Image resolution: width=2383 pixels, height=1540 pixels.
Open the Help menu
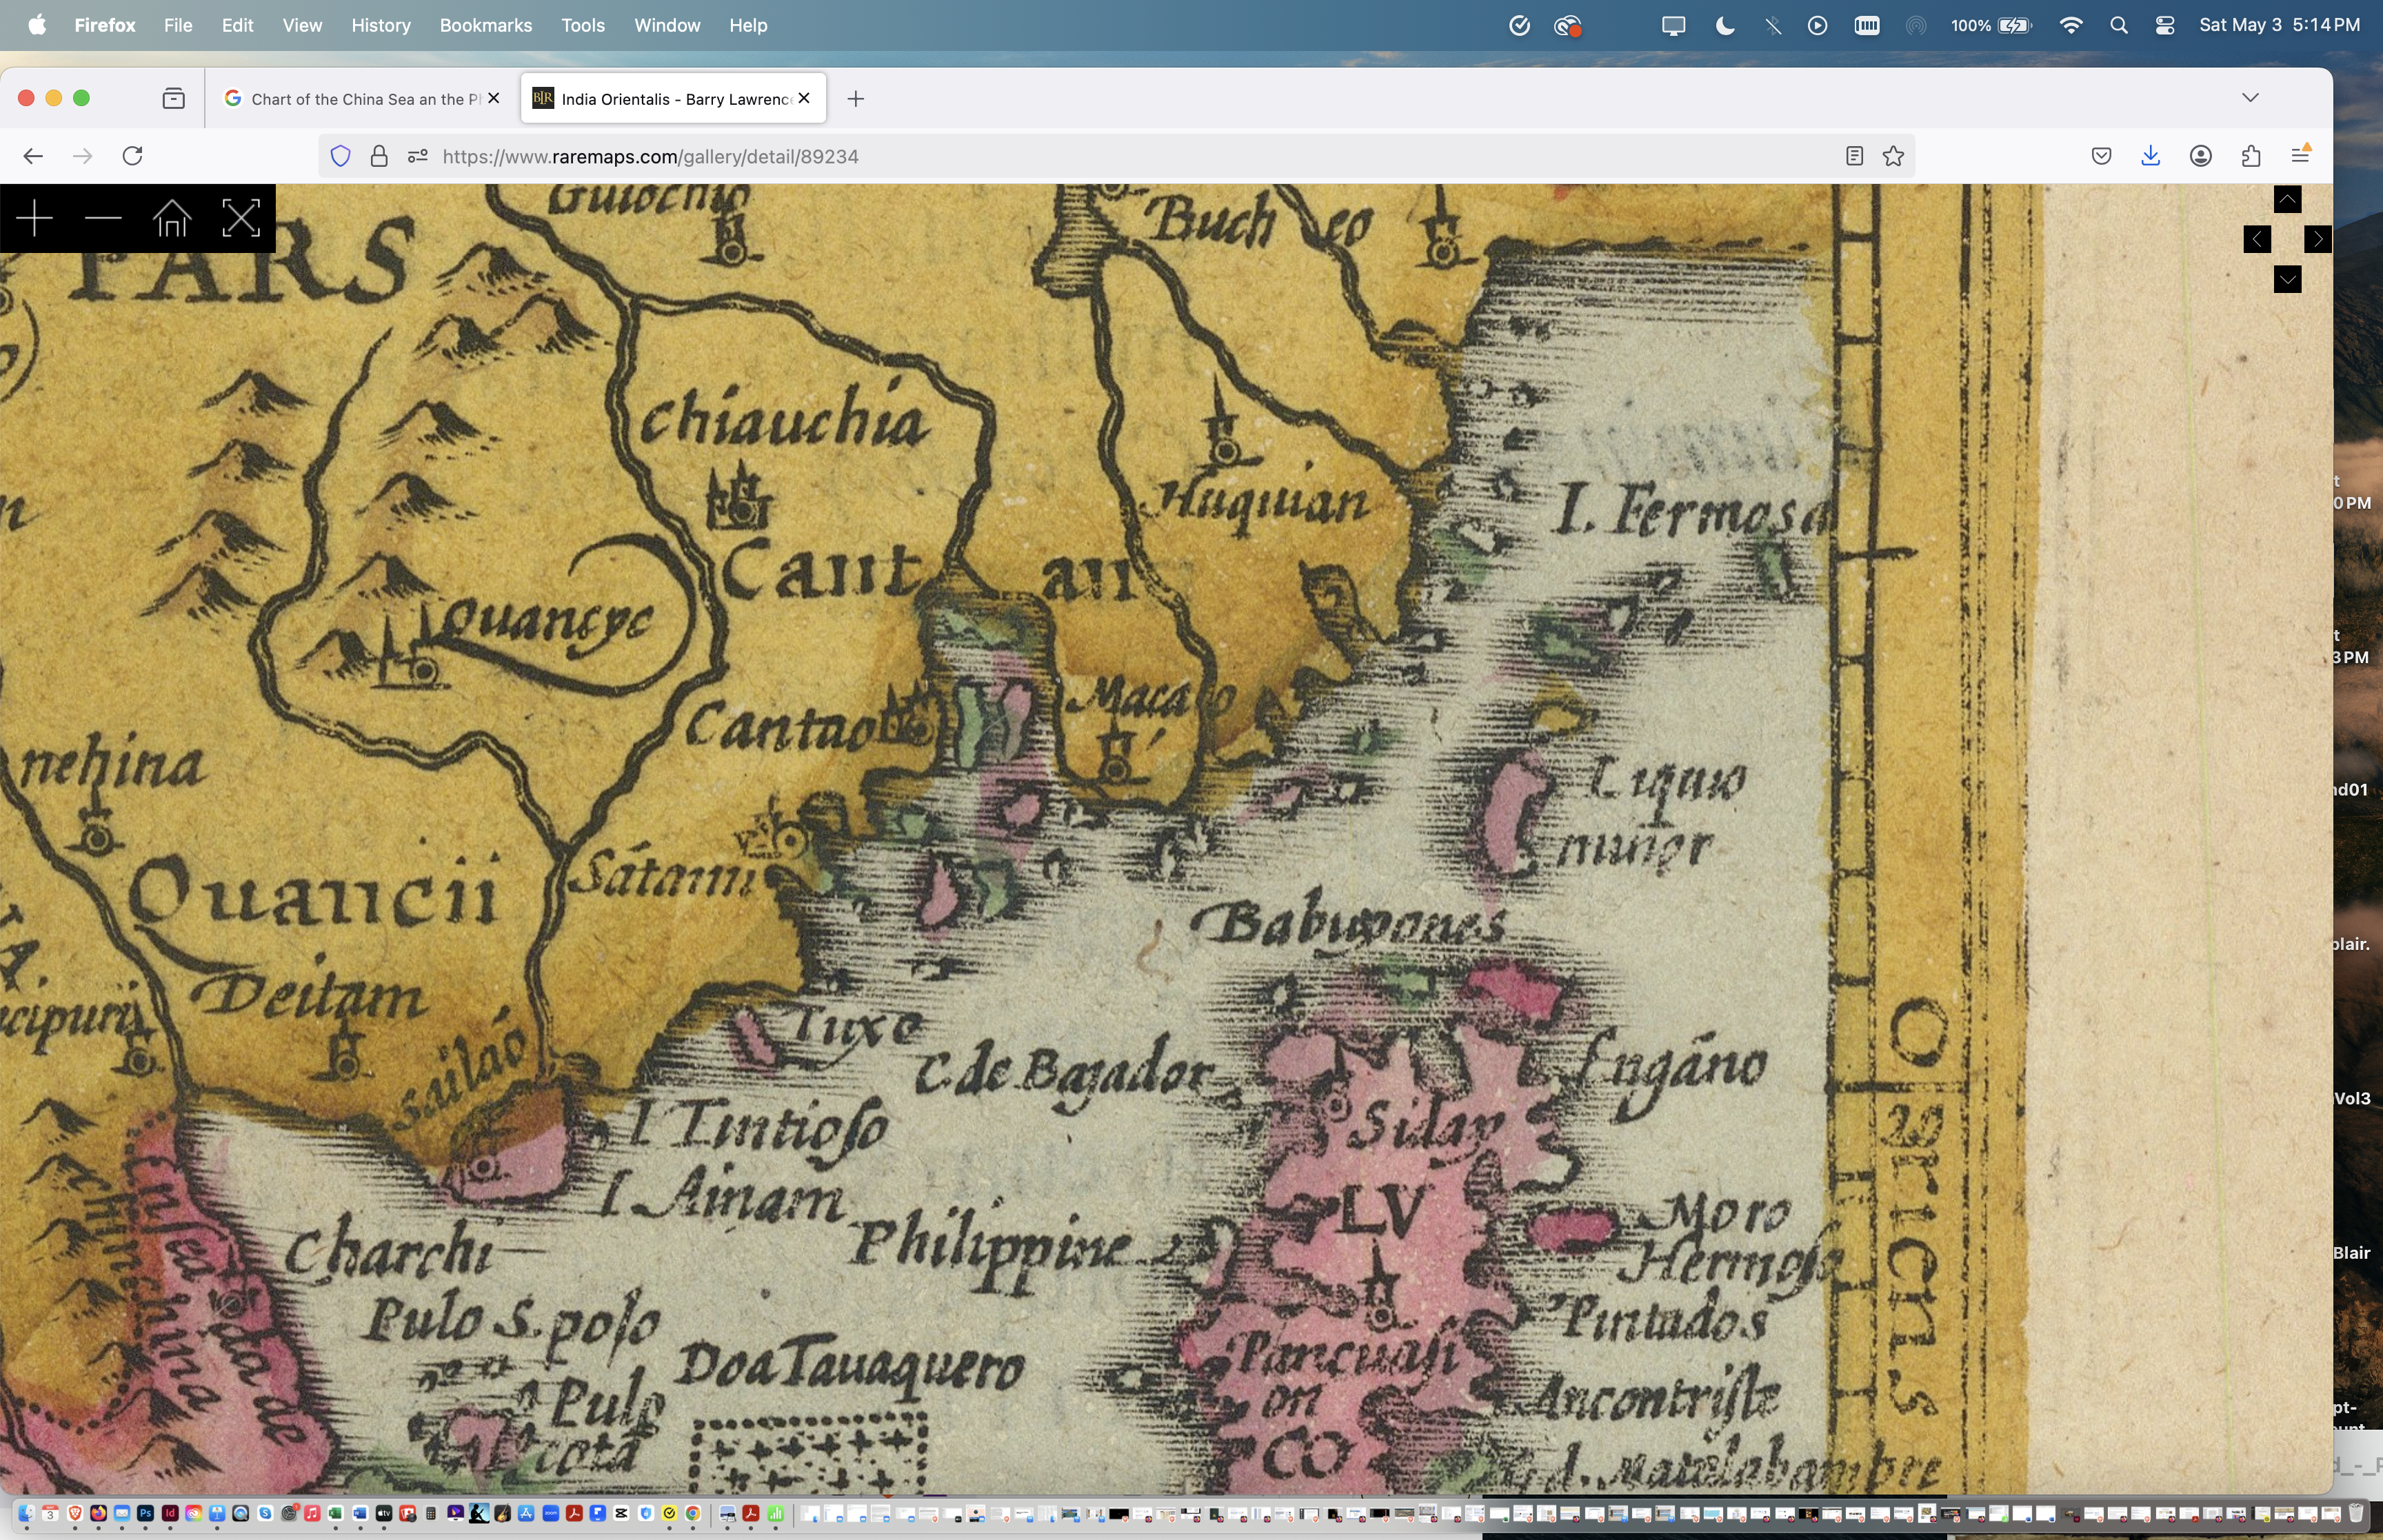[x=748, y=25]
